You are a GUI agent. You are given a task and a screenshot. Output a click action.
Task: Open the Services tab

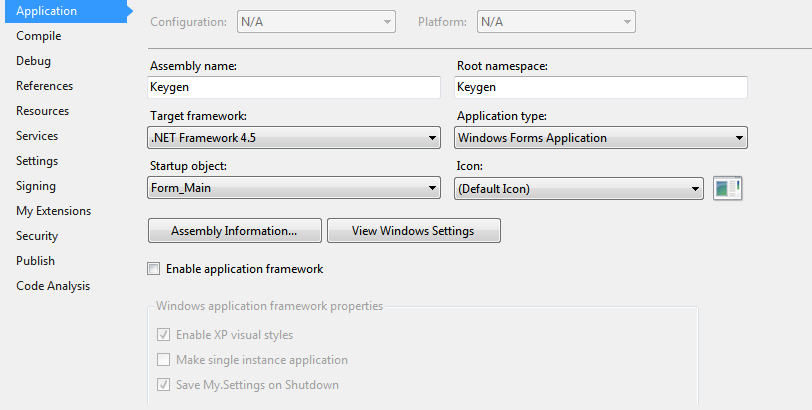coord(37,136)
